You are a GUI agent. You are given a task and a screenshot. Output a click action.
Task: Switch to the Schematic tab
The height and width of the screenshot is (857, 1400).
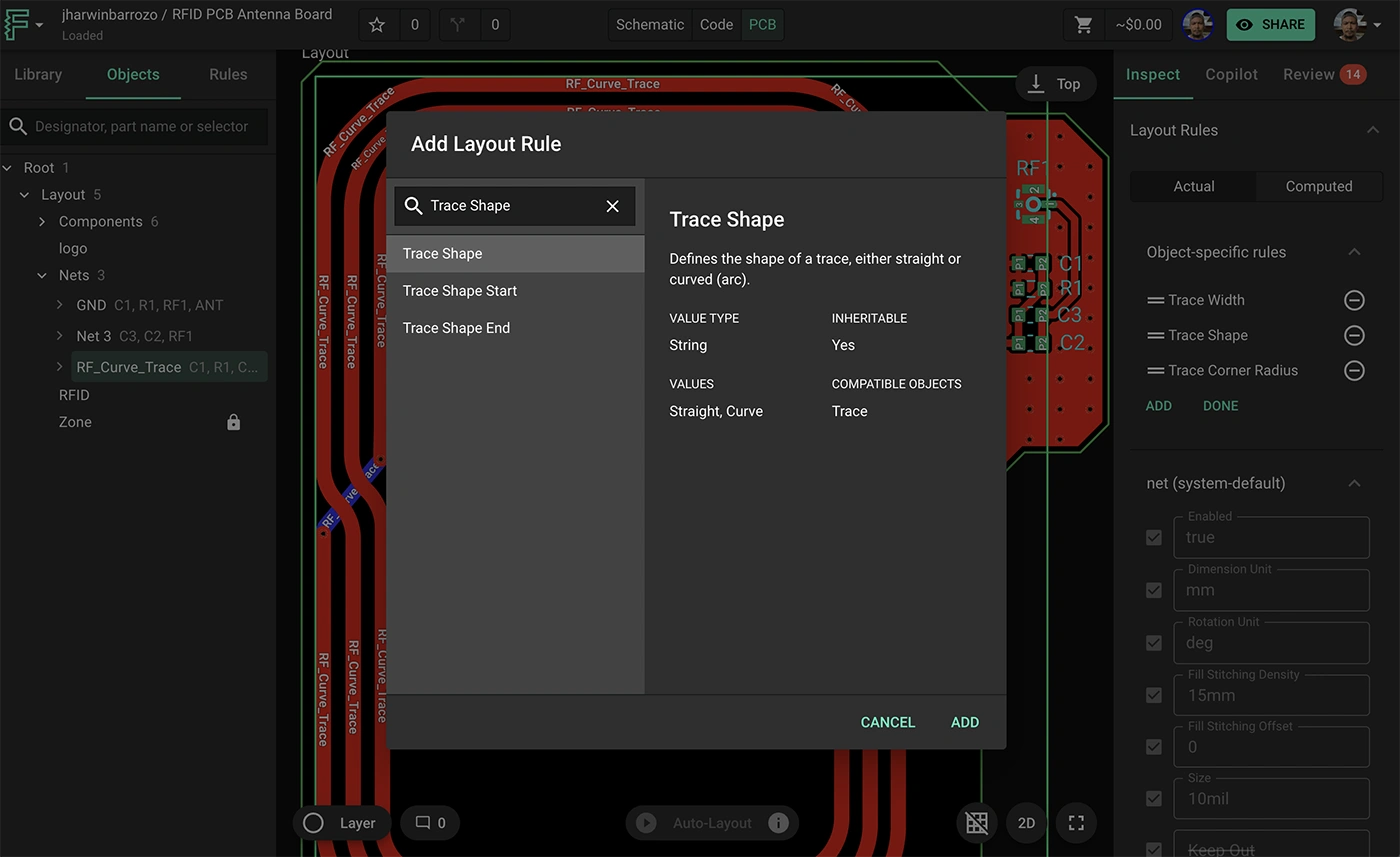tap(649, 24)
